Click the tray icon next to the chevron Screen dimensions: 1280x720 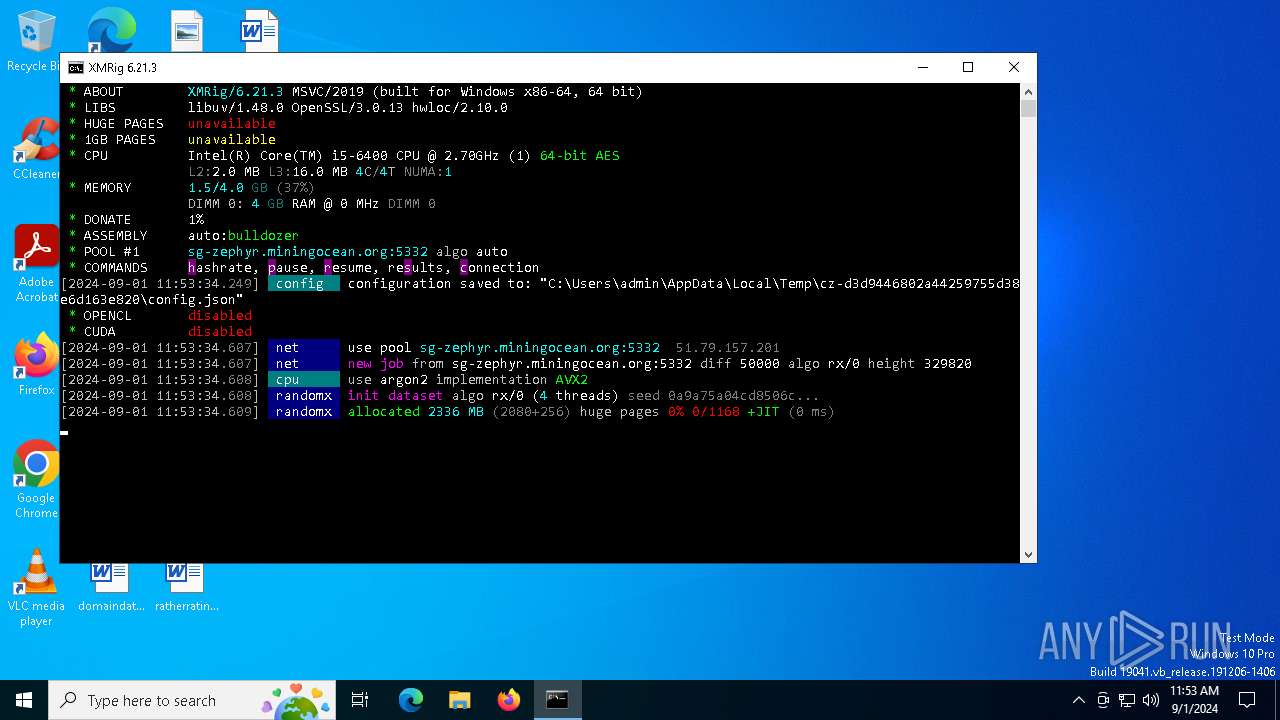pyautogui.click(x=1103, y=700)
